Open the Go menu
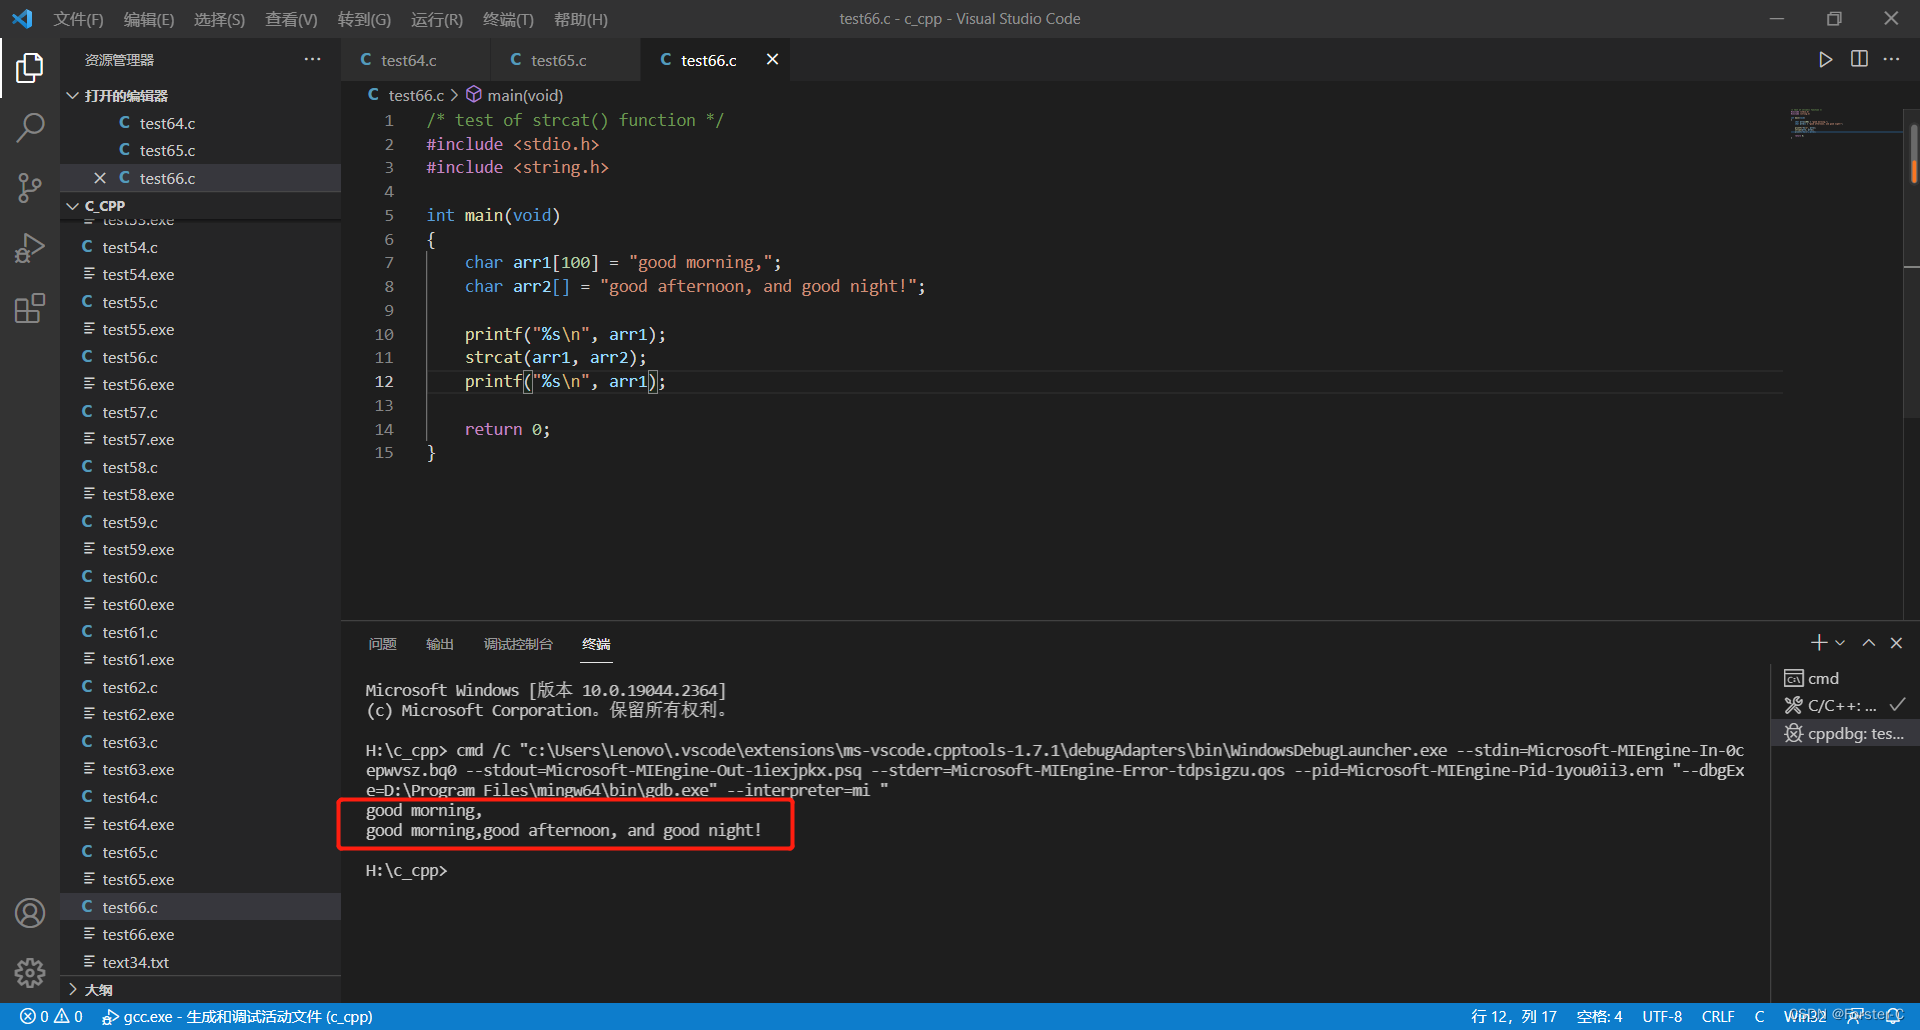Screen dimensions: 1920x1030 [x=364, y=19]
